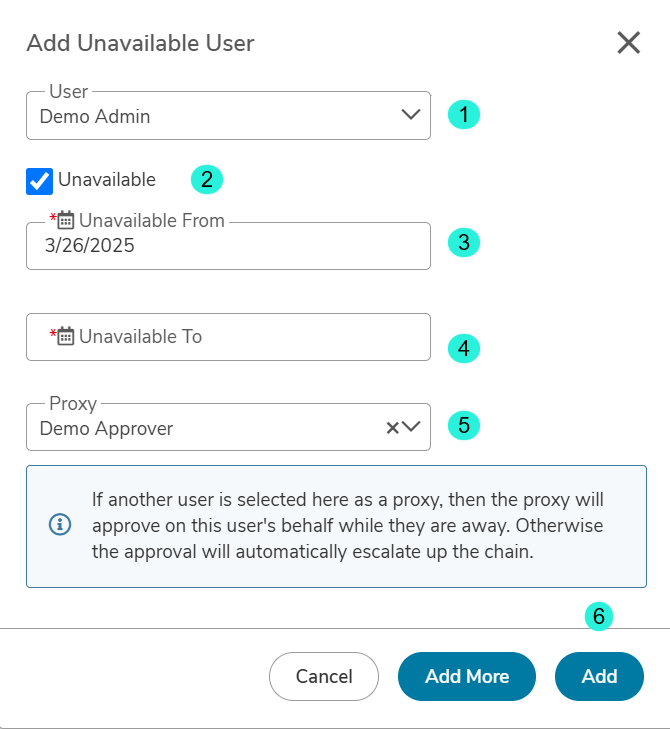
Task: Open the User field showing Demo Admin
Action: coord(228,116)
